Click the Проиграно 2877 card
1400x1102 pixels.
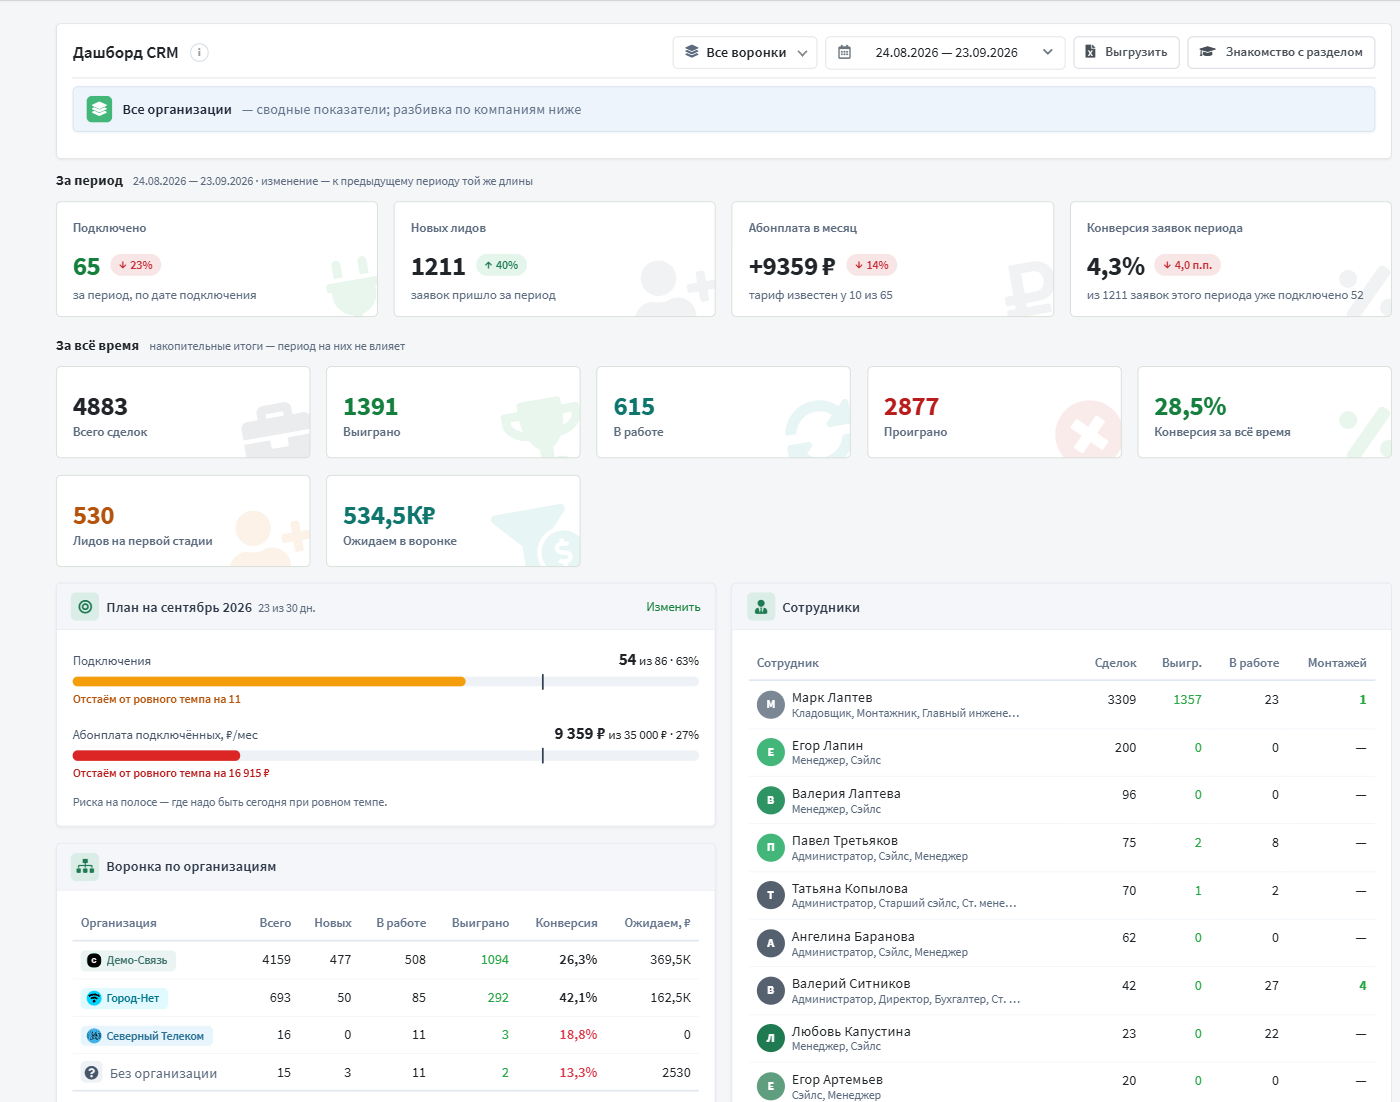click(994, 412)
